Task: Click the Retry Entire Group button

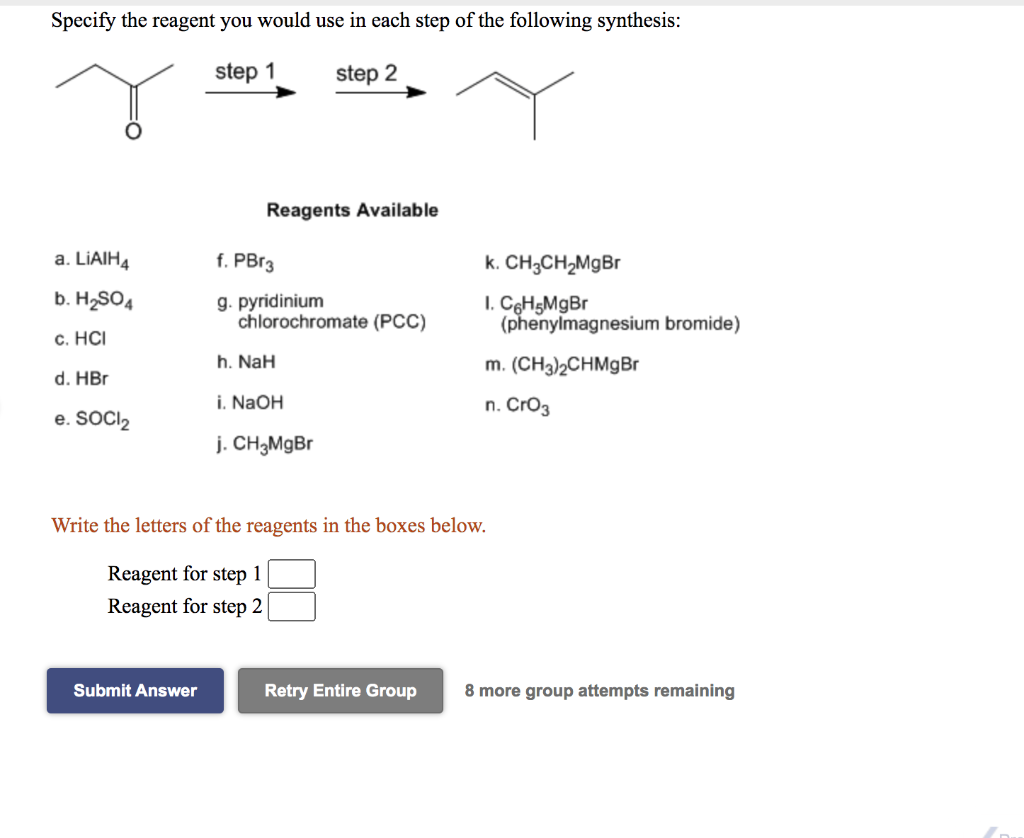Action: coord(340,690)
